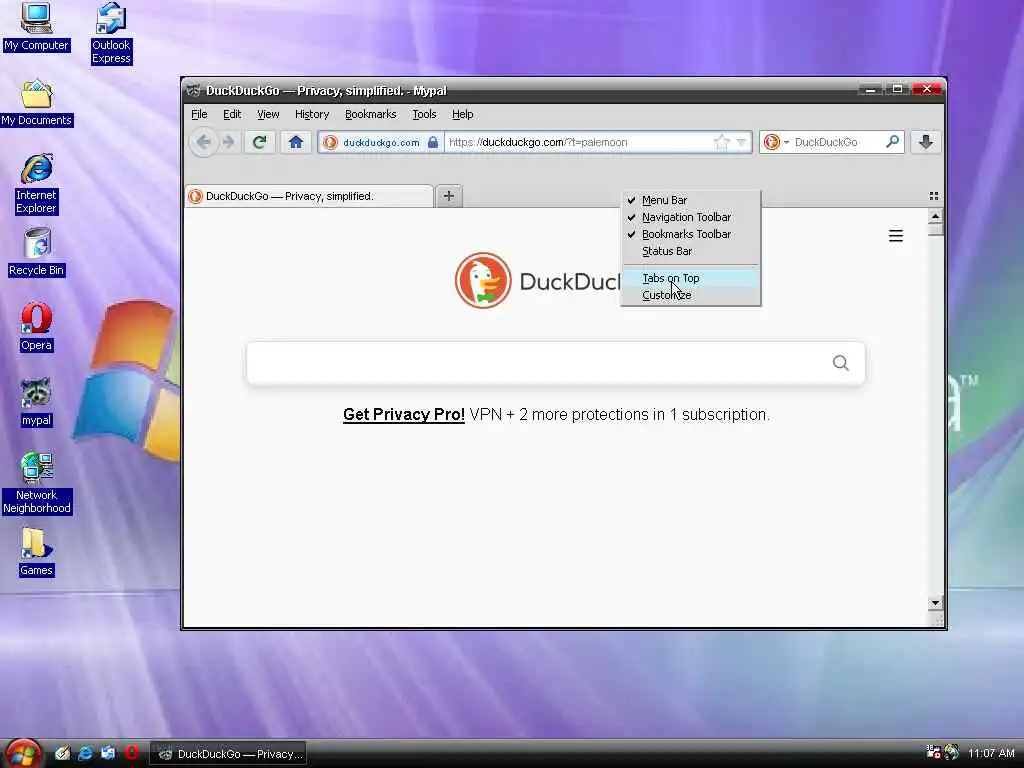The width and height of the screenshot is (1024, 768).
Task: Open Network Neighborhood icon
Action: coord(37,483)
